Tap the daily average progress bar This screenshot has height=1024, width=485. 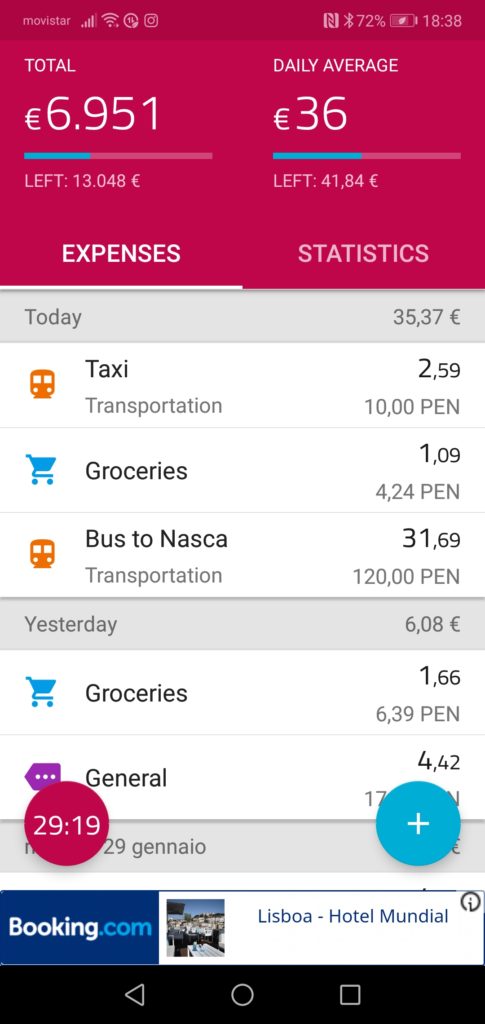point(367,156)
